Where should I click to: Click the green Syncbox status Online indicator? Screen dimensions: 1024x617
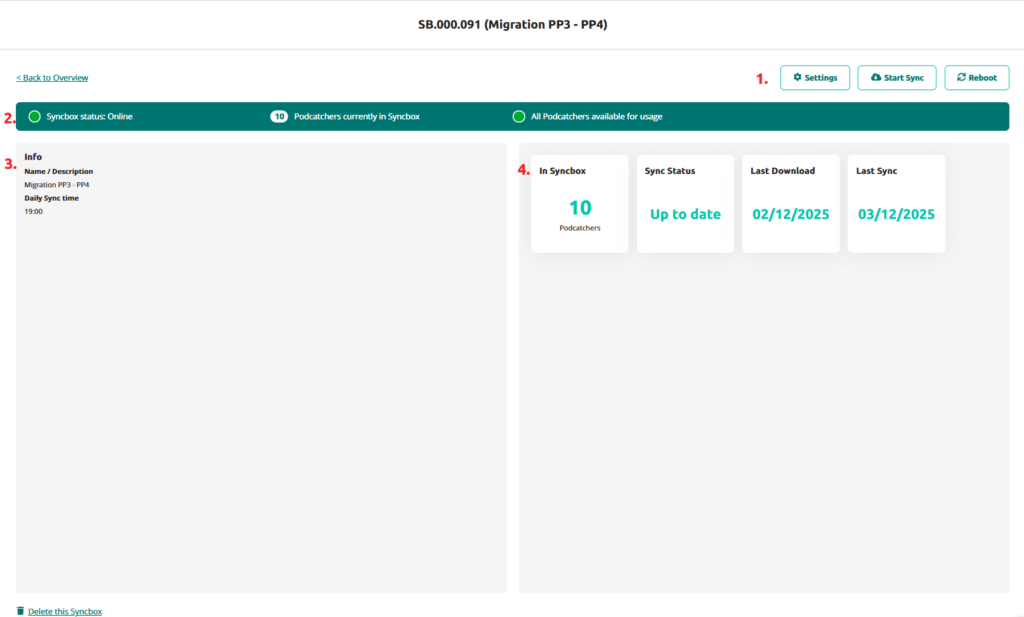tap(35, 117)
